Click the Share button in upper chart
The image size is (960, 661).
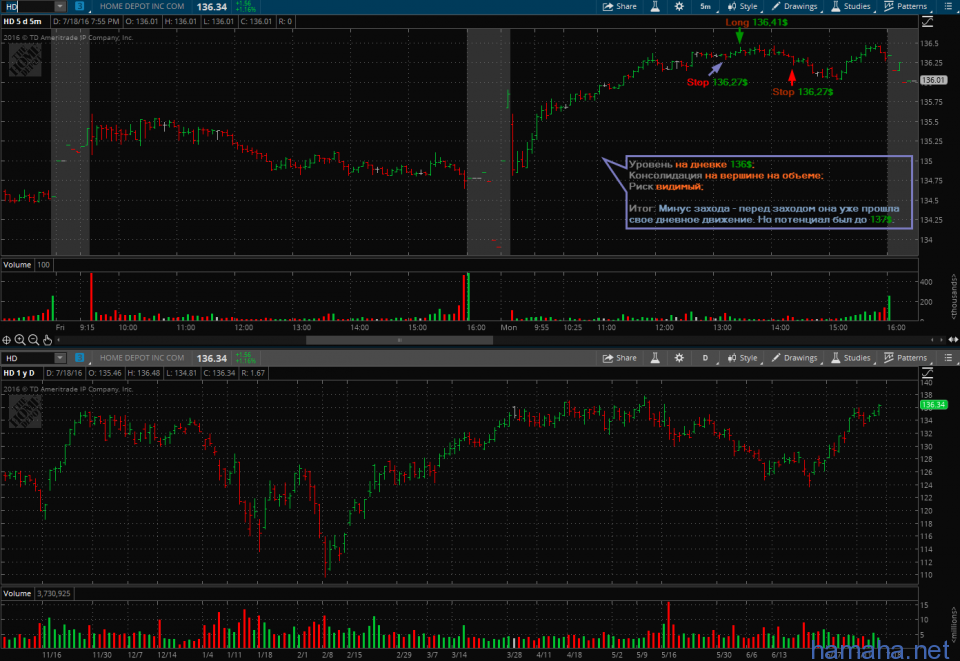[x=620, y=7]
